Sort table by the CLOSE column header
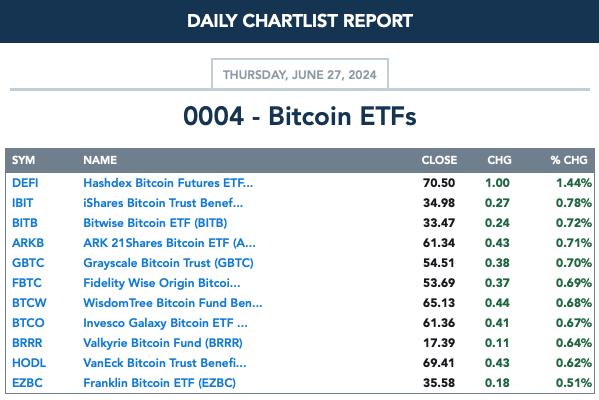 [439, 160]
